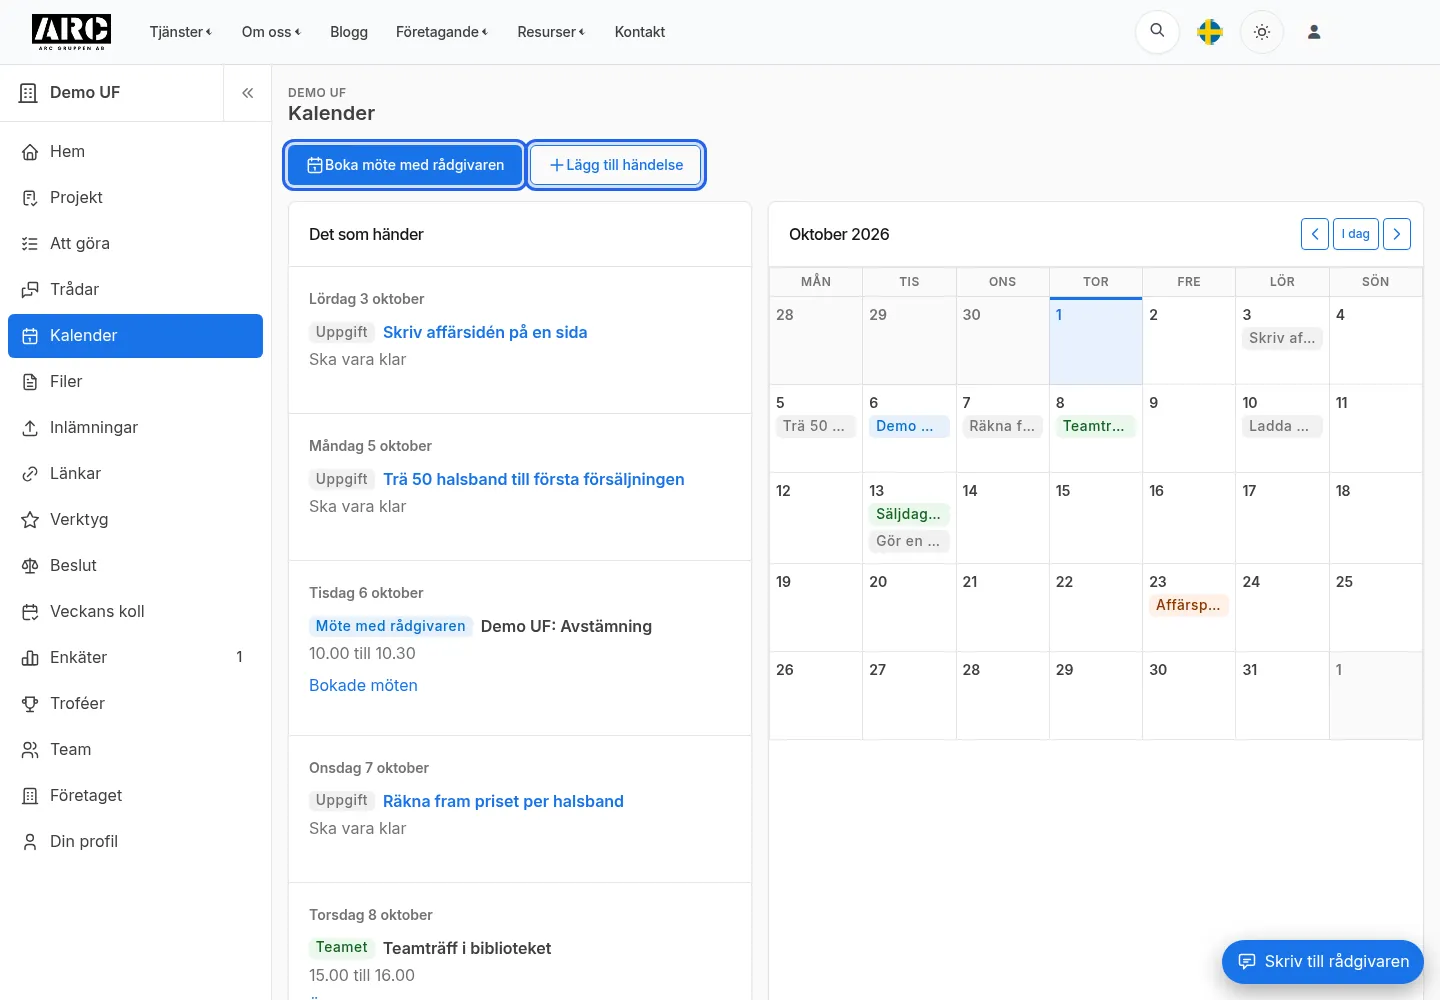Expand the Företagande dropdown menu
Image resolution: width=1440 pixels, height=1000 pixels.
tap(442, 32)
